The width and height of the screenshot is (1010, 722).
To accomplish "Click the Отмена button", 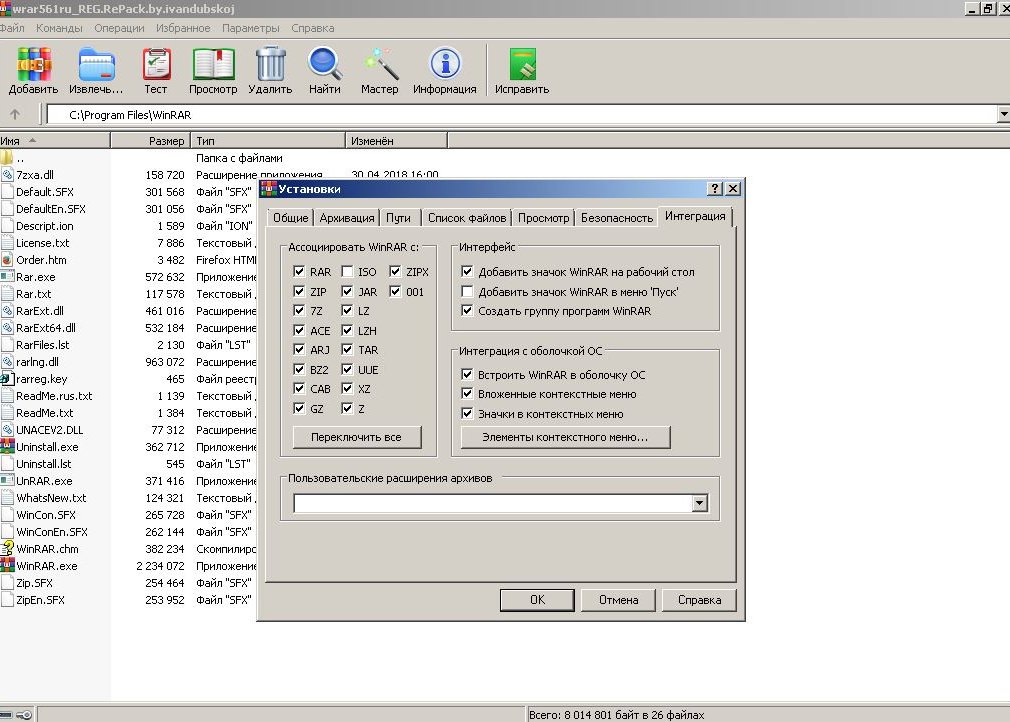I will pos(618,600).
